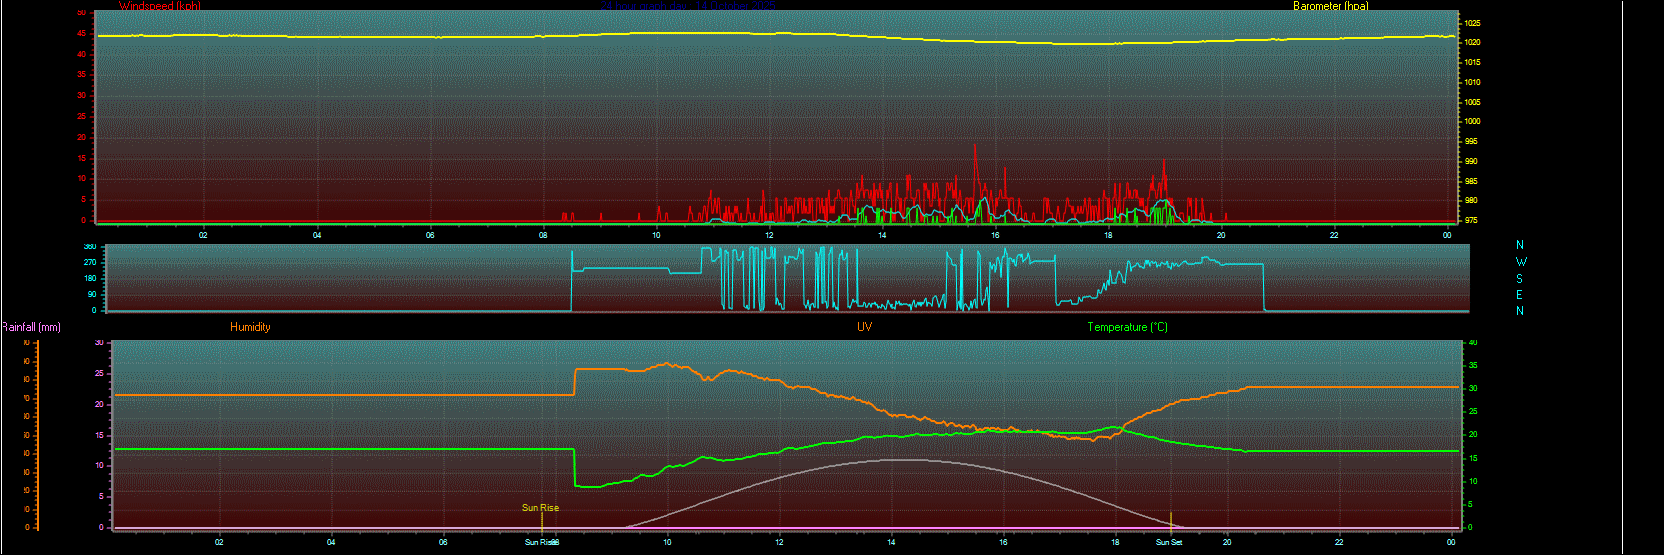Click the S compass label beside direction chart
The height and width of the screenshot is (555, 1664).
pos(1520,279)
